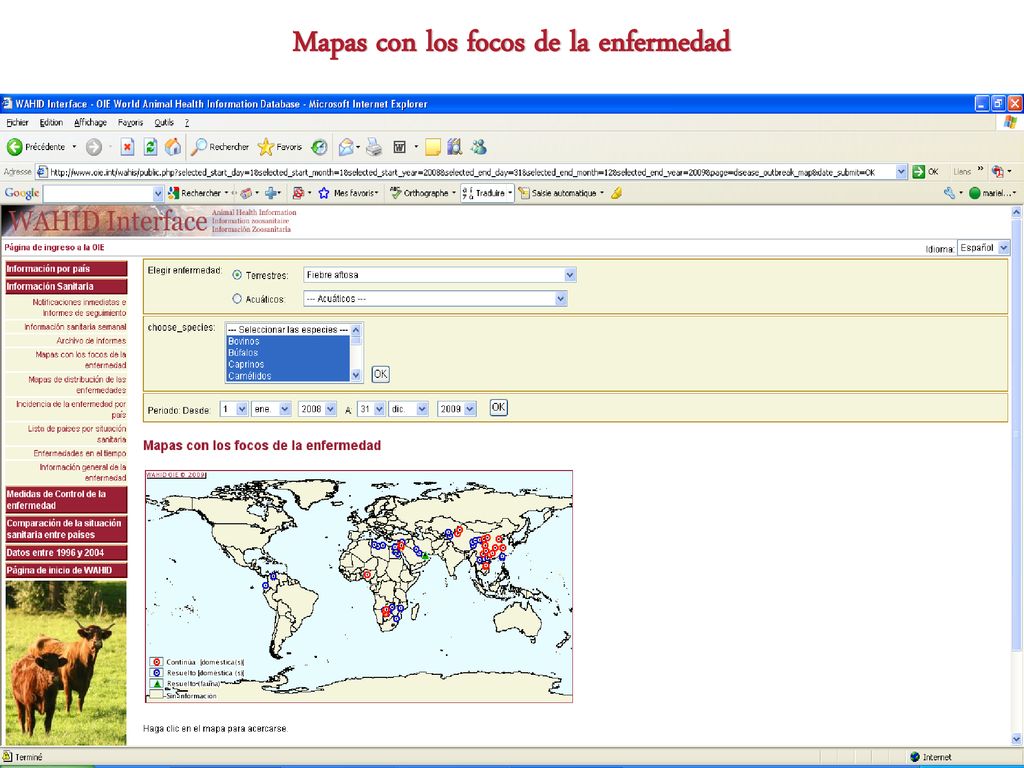Open Información por país section
The image size is (1024, 768).
[x=66, y=269]
